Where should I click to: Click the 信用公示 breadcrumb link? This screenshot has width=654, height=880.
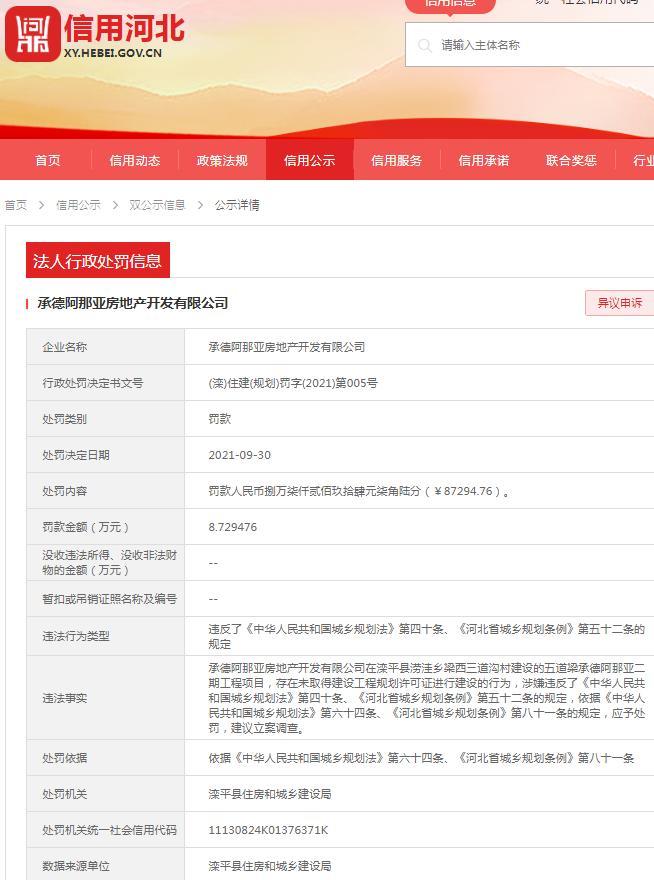click(x=78, y=205)
